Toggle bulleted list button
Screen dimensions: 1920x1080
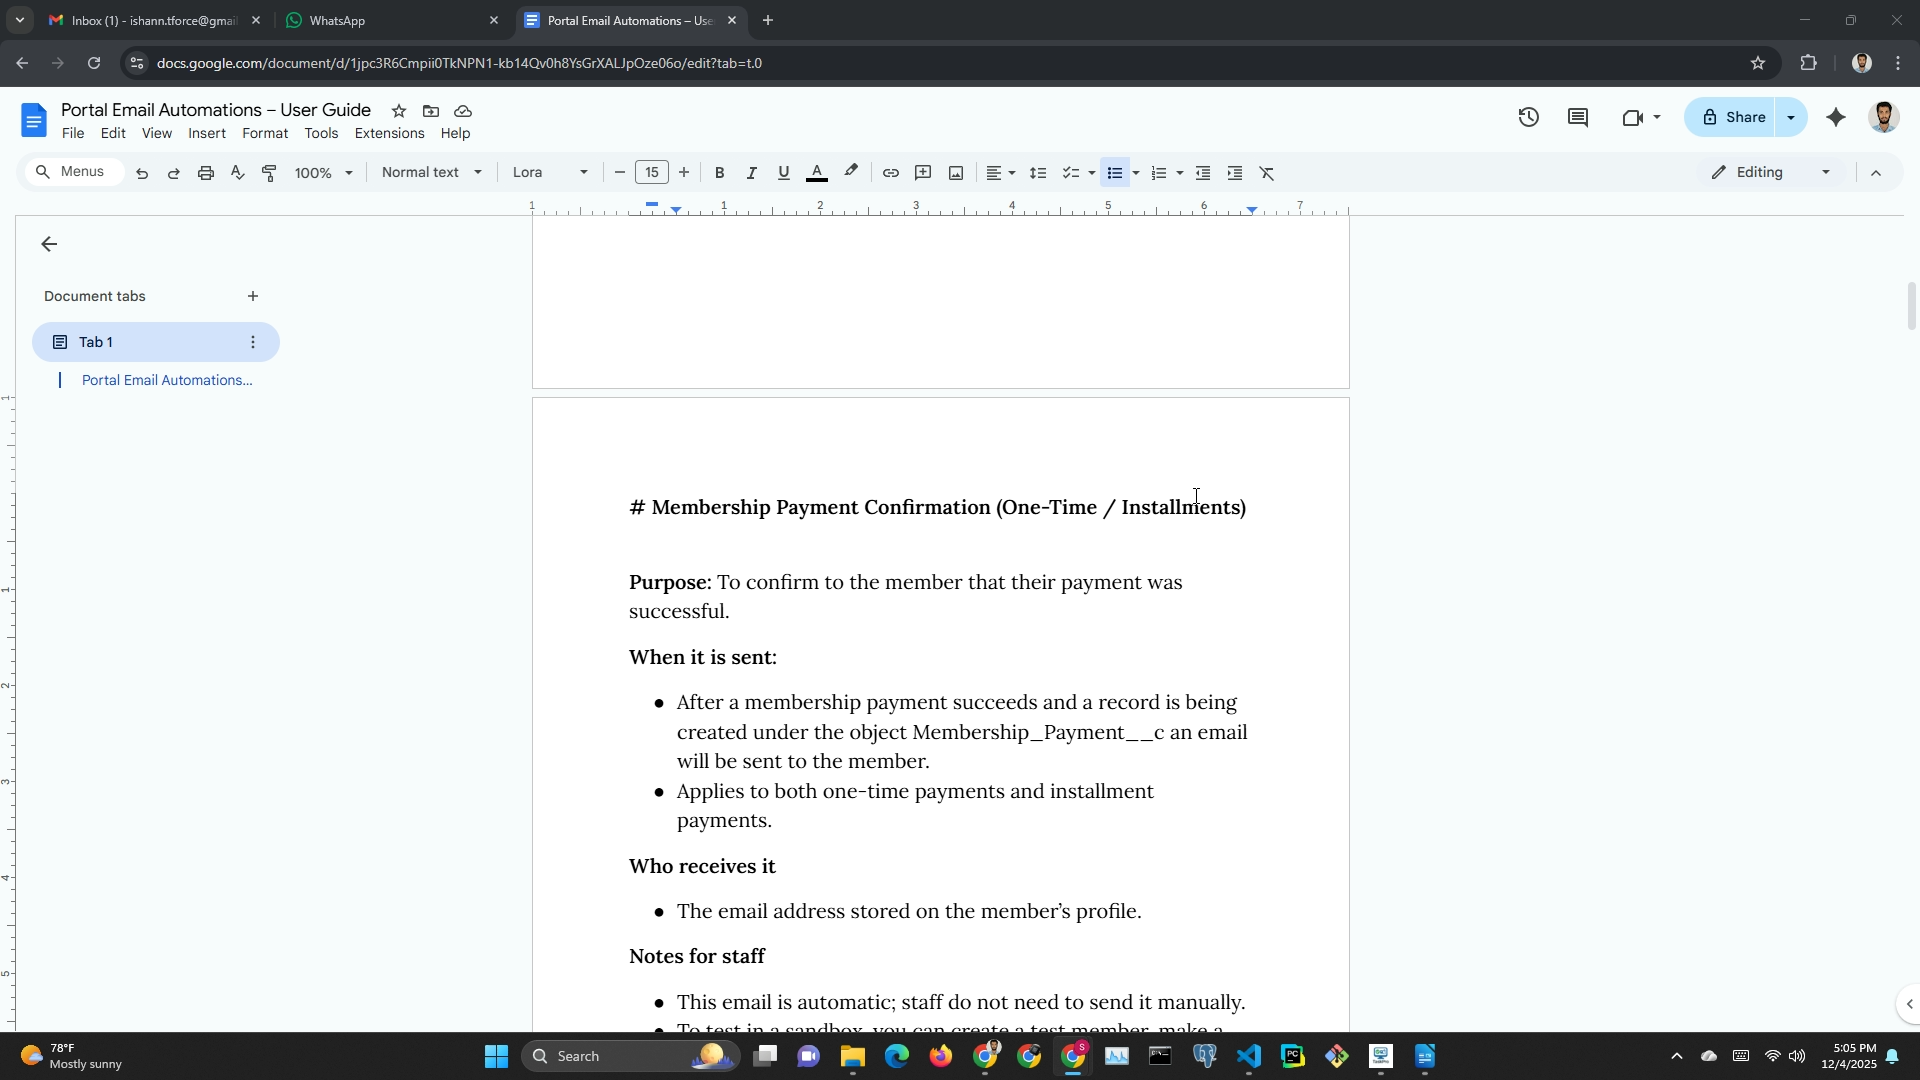[x=1114, y=173]
